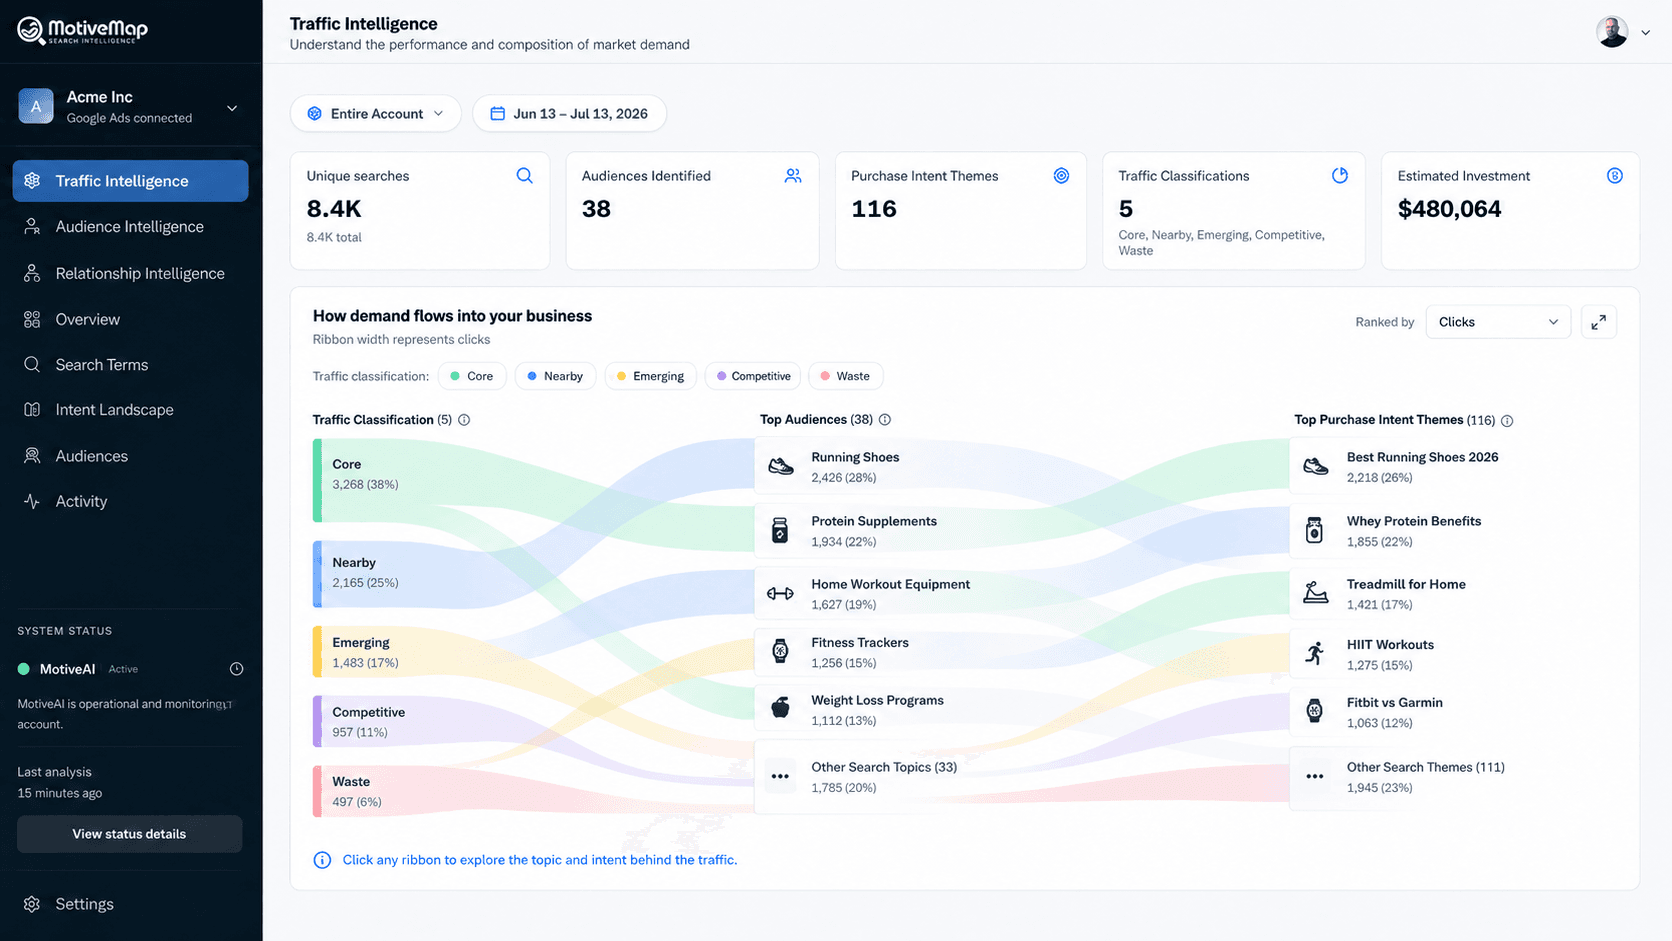This screenshot has width=1672, height=941.
Task: Click the Best Running Shoes 2026 shoe icon
Action: [x=1316, y=467]
